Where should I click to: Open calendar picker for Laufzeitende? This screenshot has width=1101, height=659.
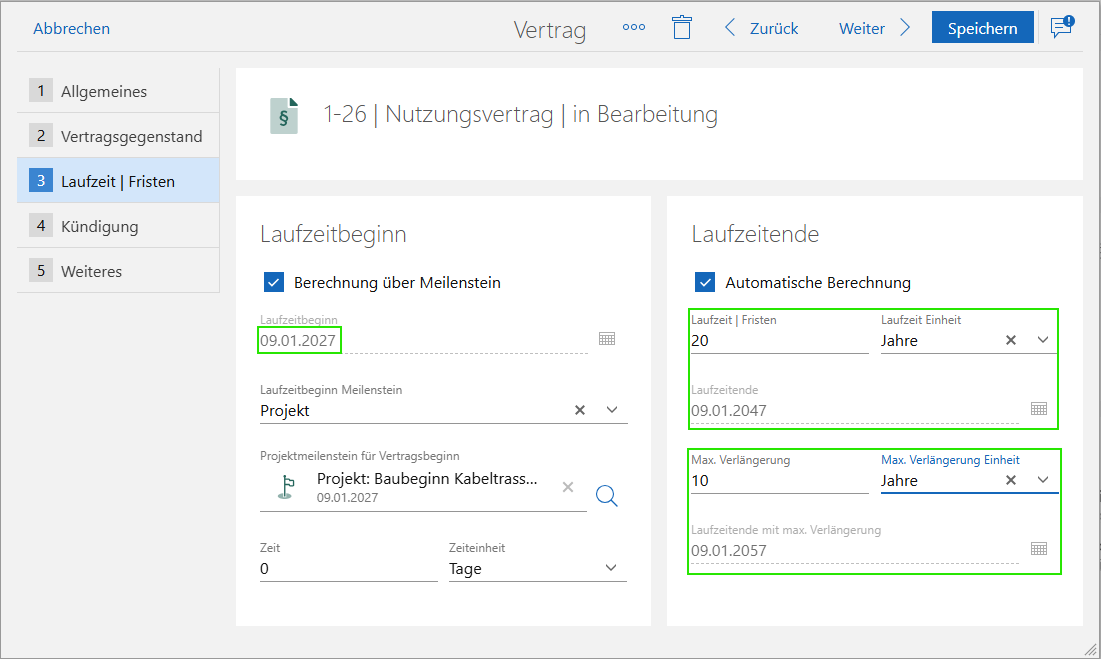tap(1039, 409)
